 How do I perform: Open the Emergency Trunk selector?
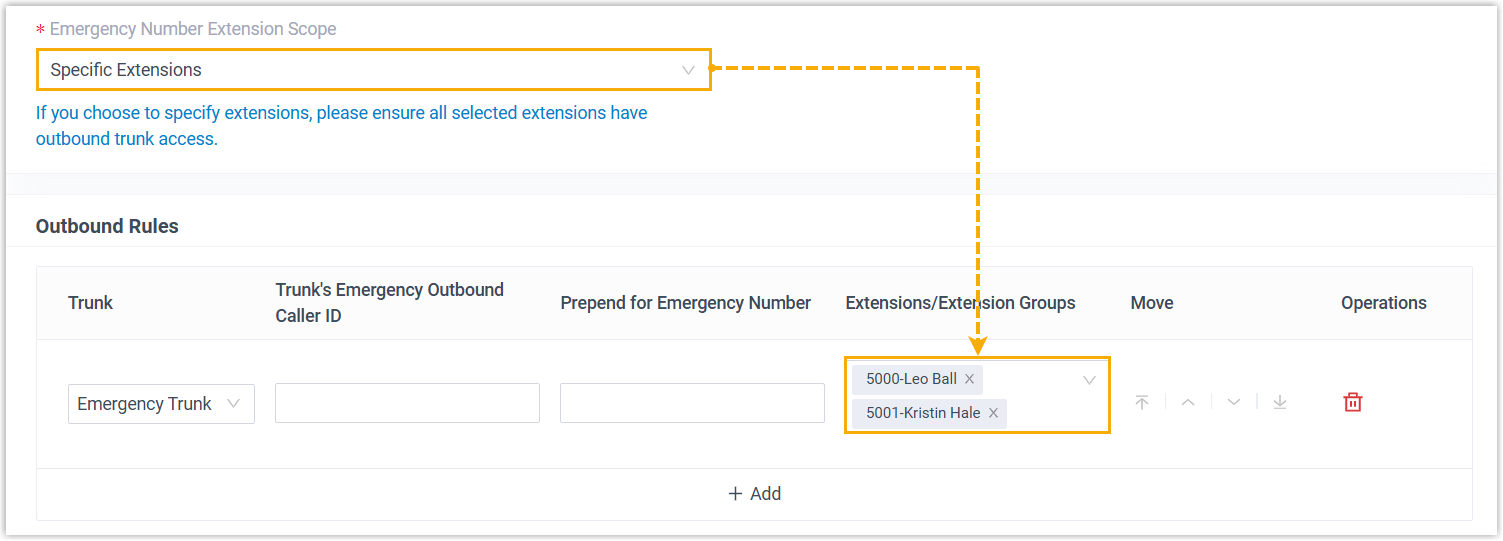tap(161, 404)
